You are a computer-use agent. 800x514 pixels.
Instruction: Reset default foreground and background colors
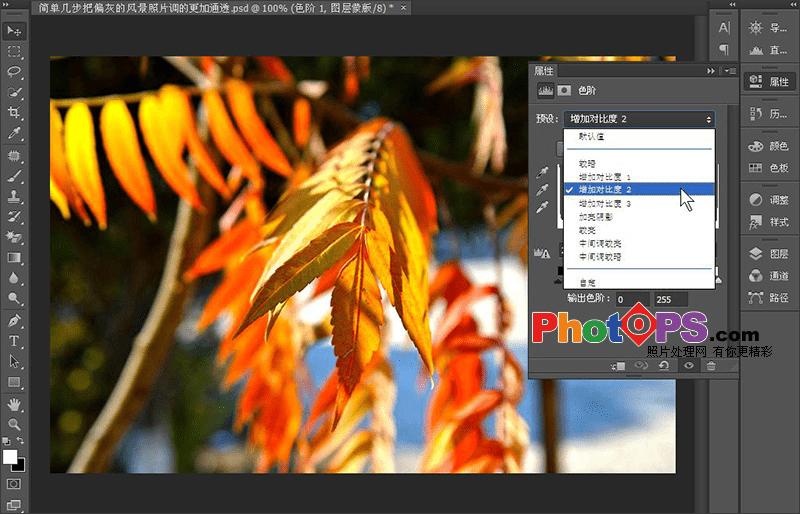pos(6,441)
